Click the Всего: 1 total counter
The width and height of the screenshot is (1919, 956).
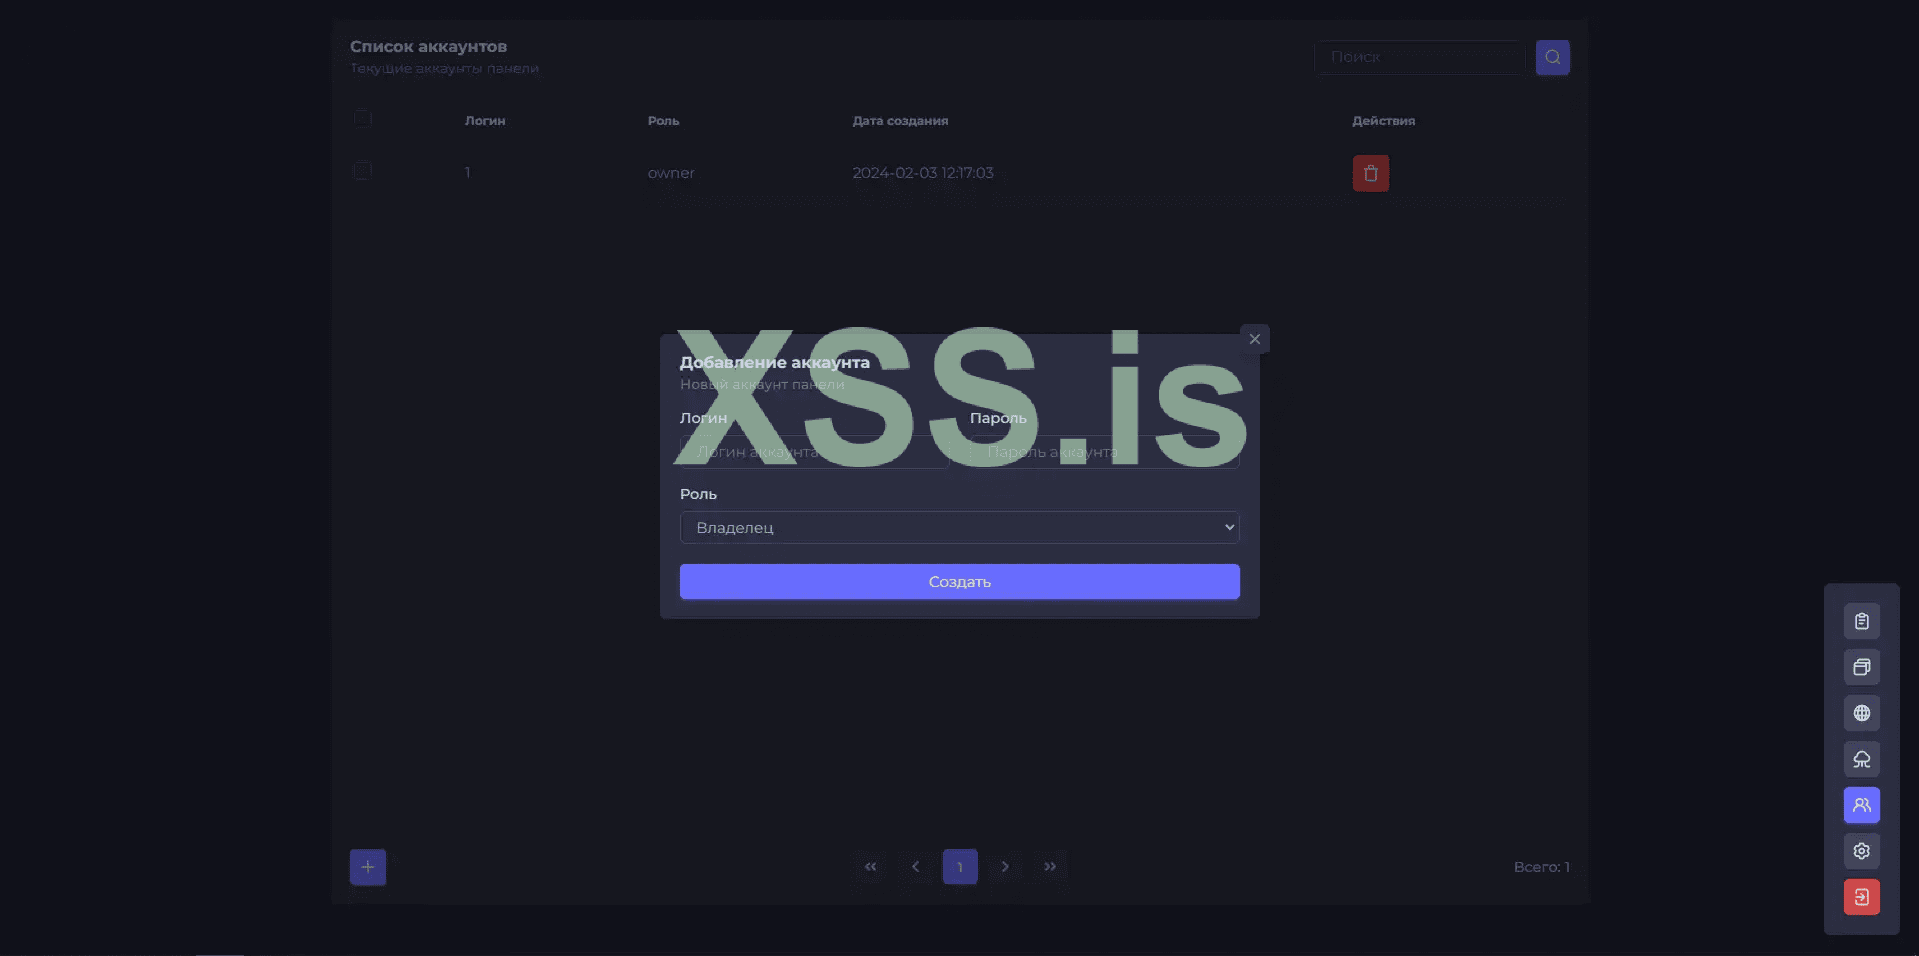click(x=1541, y=867)
